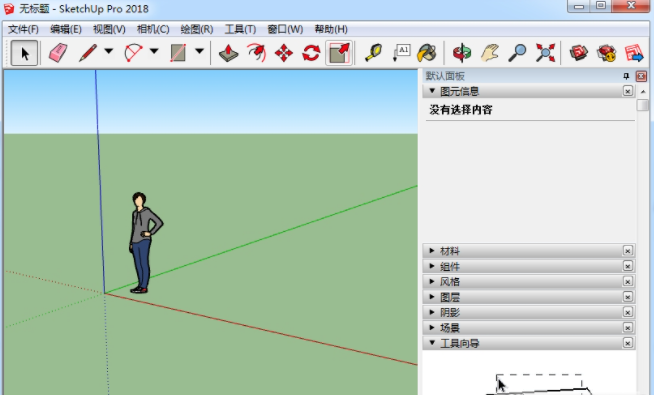Image resolution: width=654 pixels, height=395 pixels.
Task: Collapse the 图元信息 panel
Action: click(x=432, y=91)
